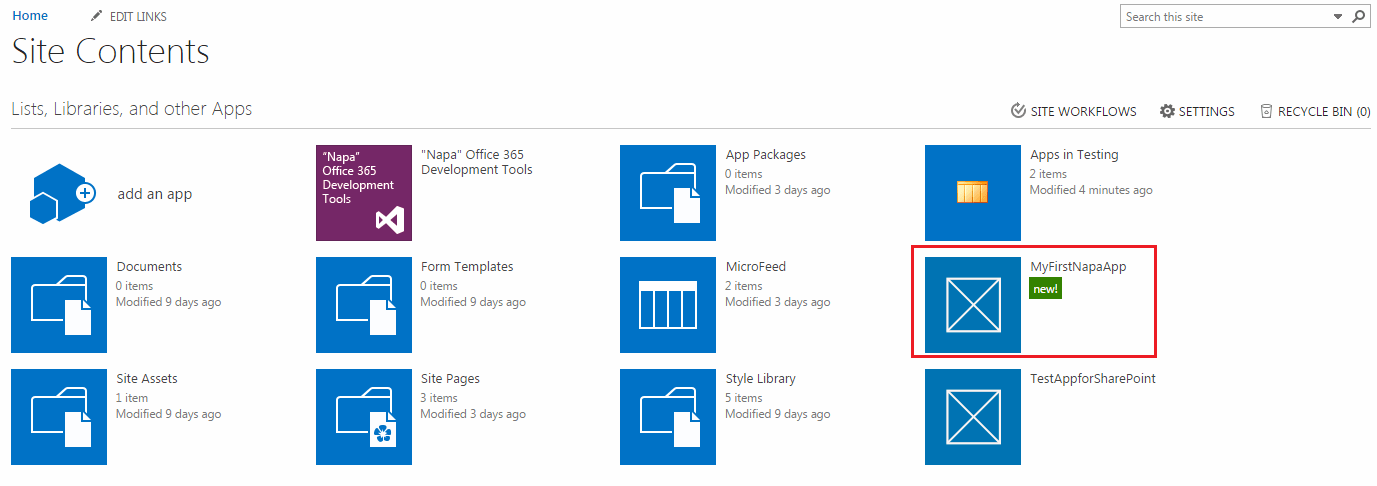Launch the TestAppforSharePoint tile icon

click(973, 417)
